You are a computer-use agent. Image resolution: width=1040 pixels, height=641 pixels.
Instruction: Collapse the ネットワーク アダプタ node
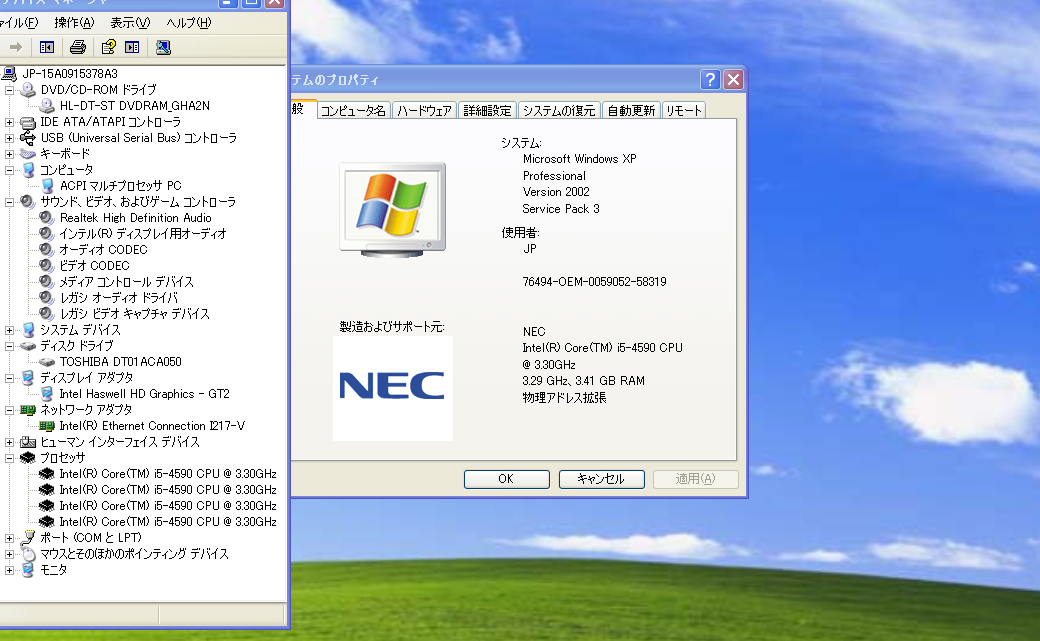9,410
